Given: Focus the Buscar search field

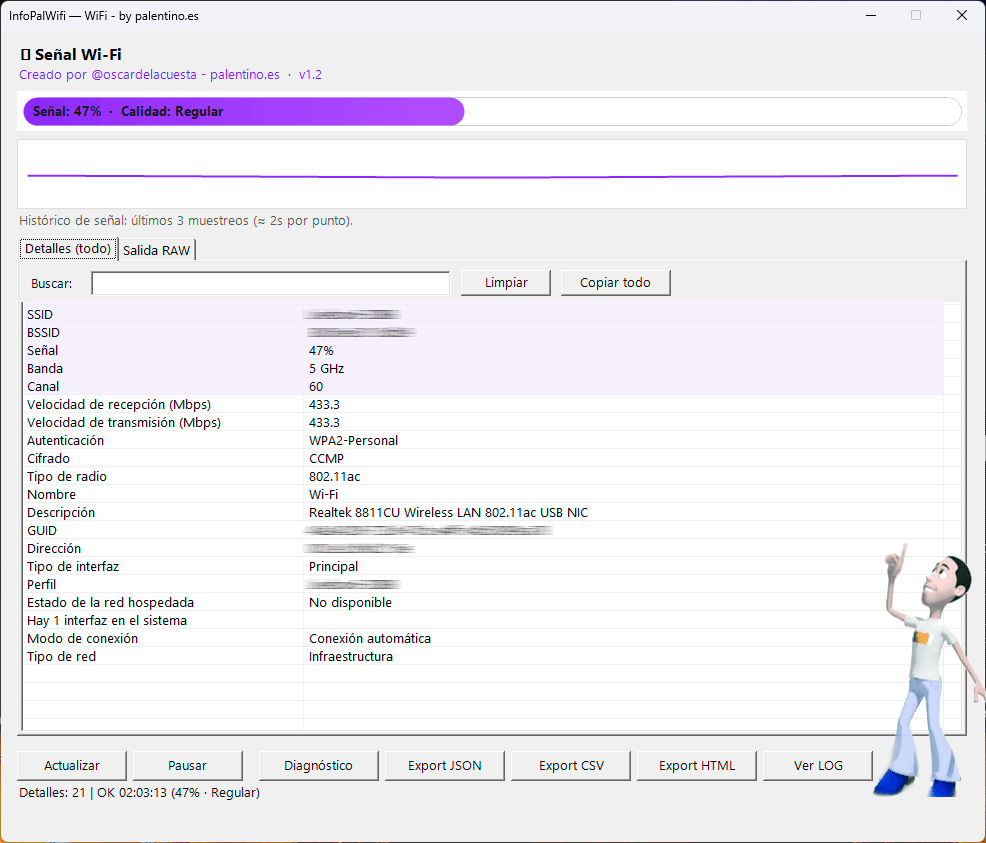Looking at the screenshot, I should click(x=270, y=284).
